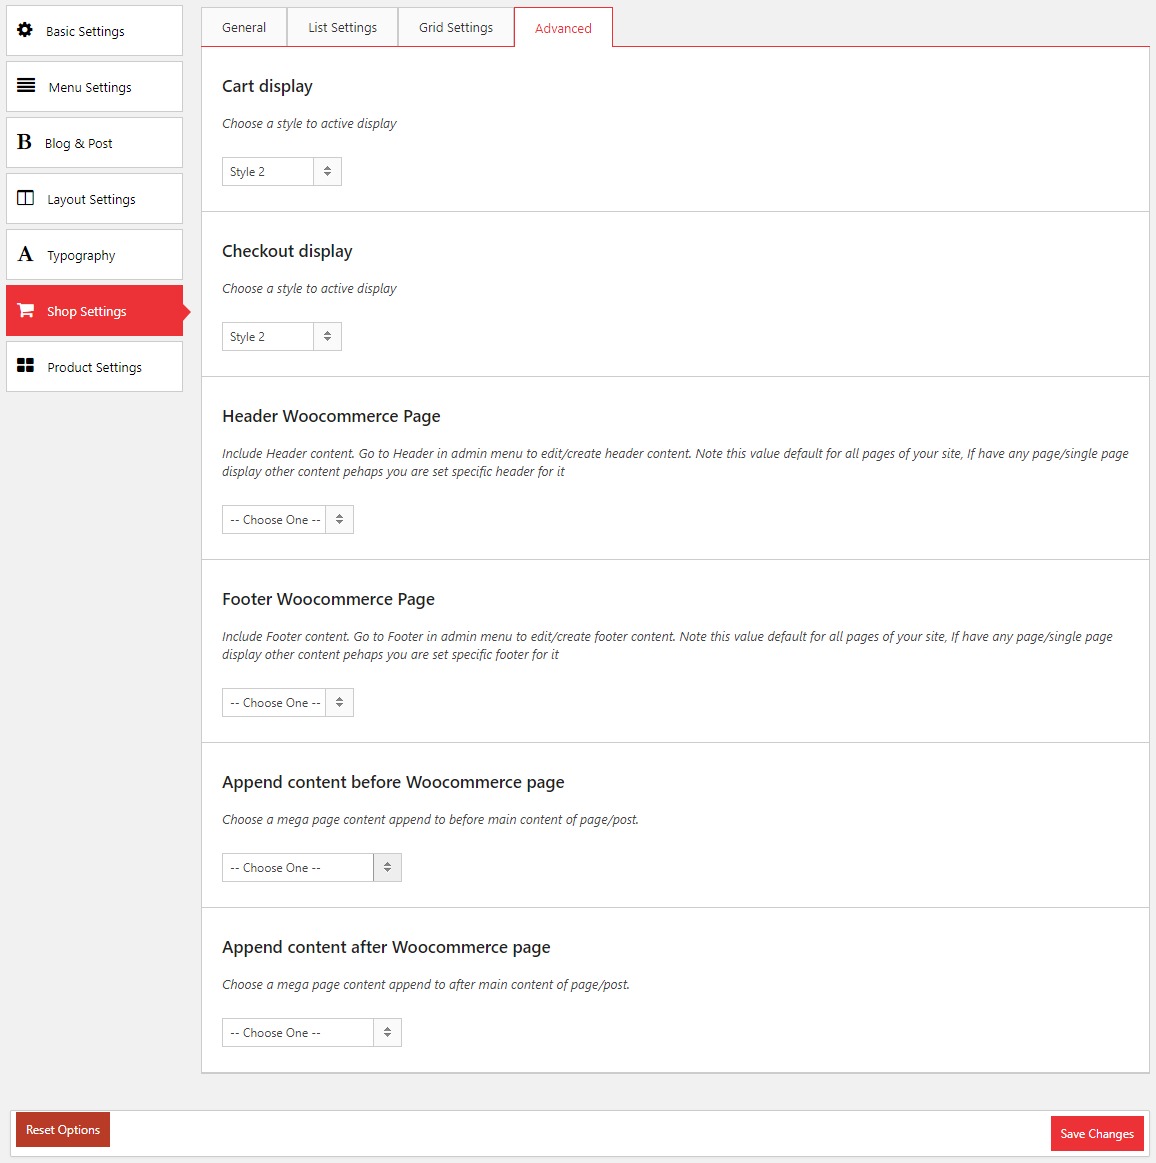Switch to the General tab
This screenshot has width=1156, height=1163.
tap(244, 27)
